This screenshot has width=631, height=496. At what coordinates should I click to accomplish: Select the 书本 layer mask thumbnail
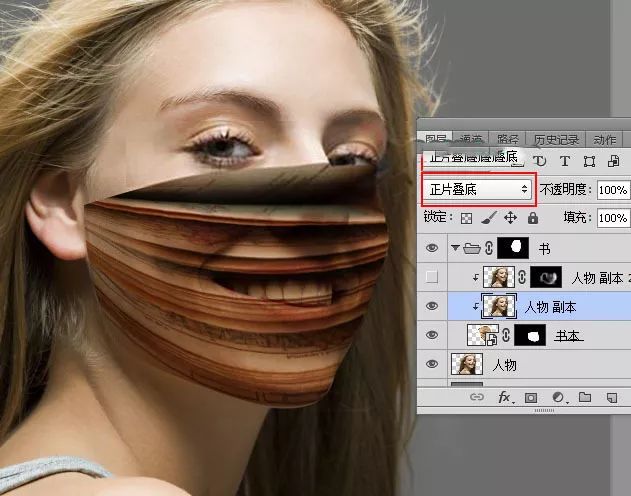pos(530,335)
